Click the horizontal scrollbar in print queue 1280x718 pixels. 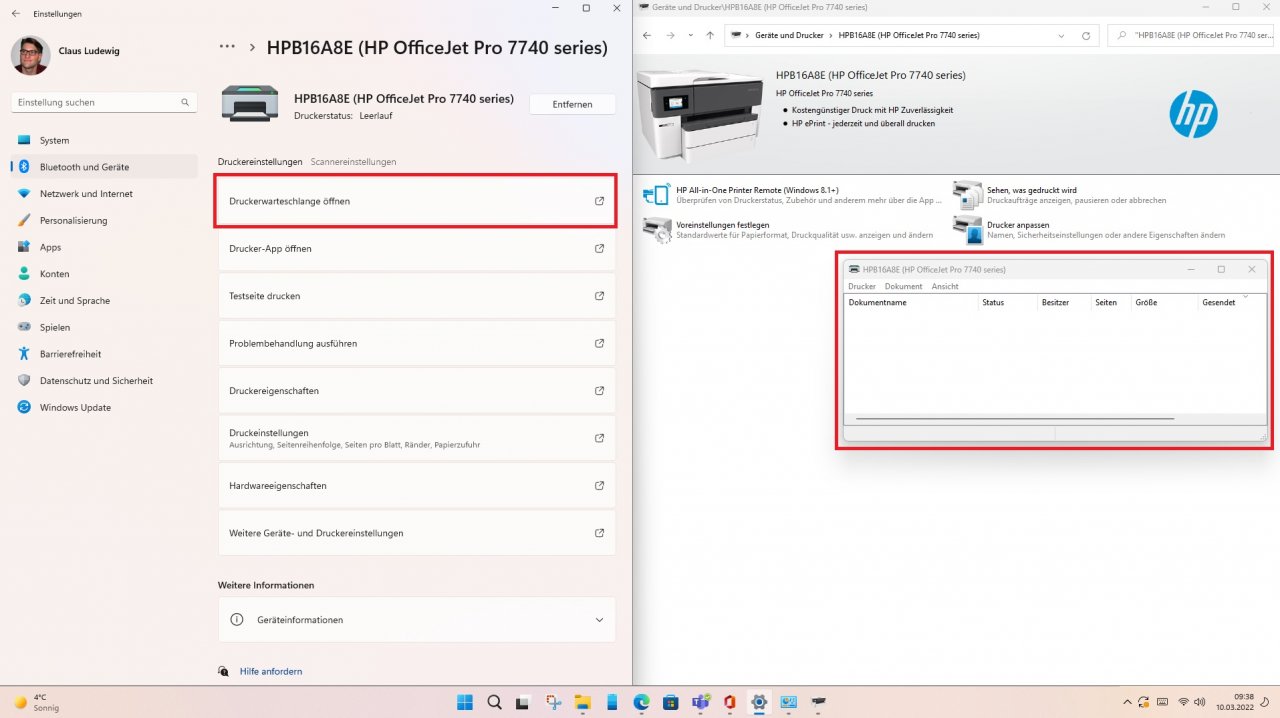[x=1014, y=419]
